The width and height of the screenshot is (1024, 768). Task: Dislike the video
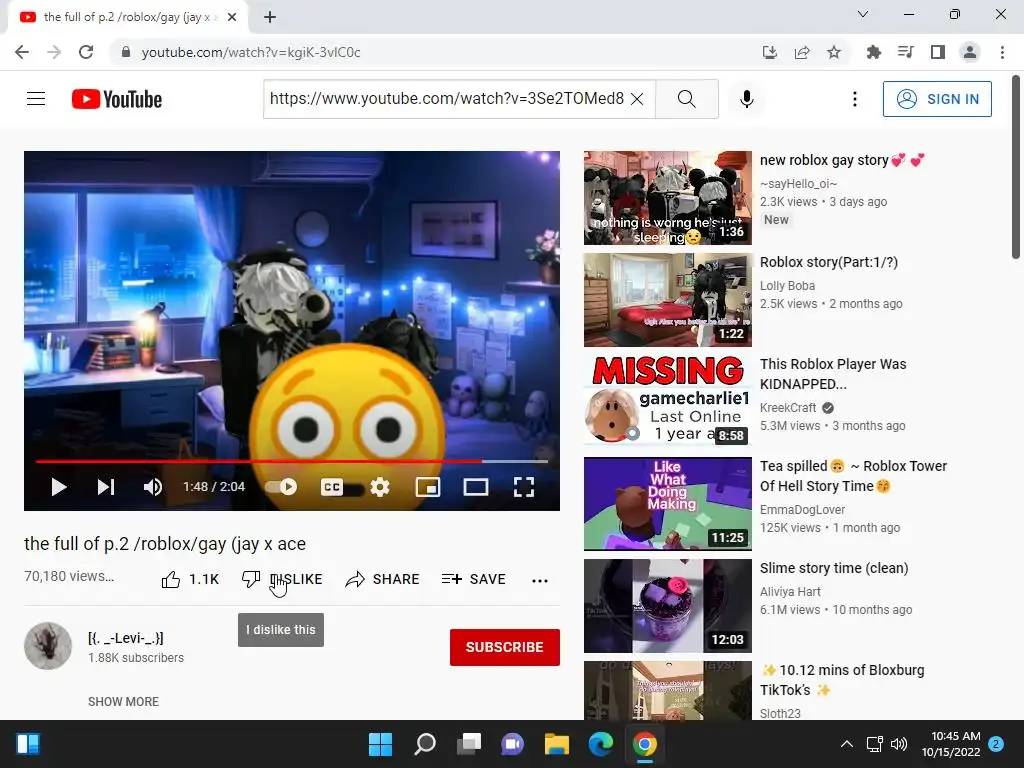click(x=281, y=579)
